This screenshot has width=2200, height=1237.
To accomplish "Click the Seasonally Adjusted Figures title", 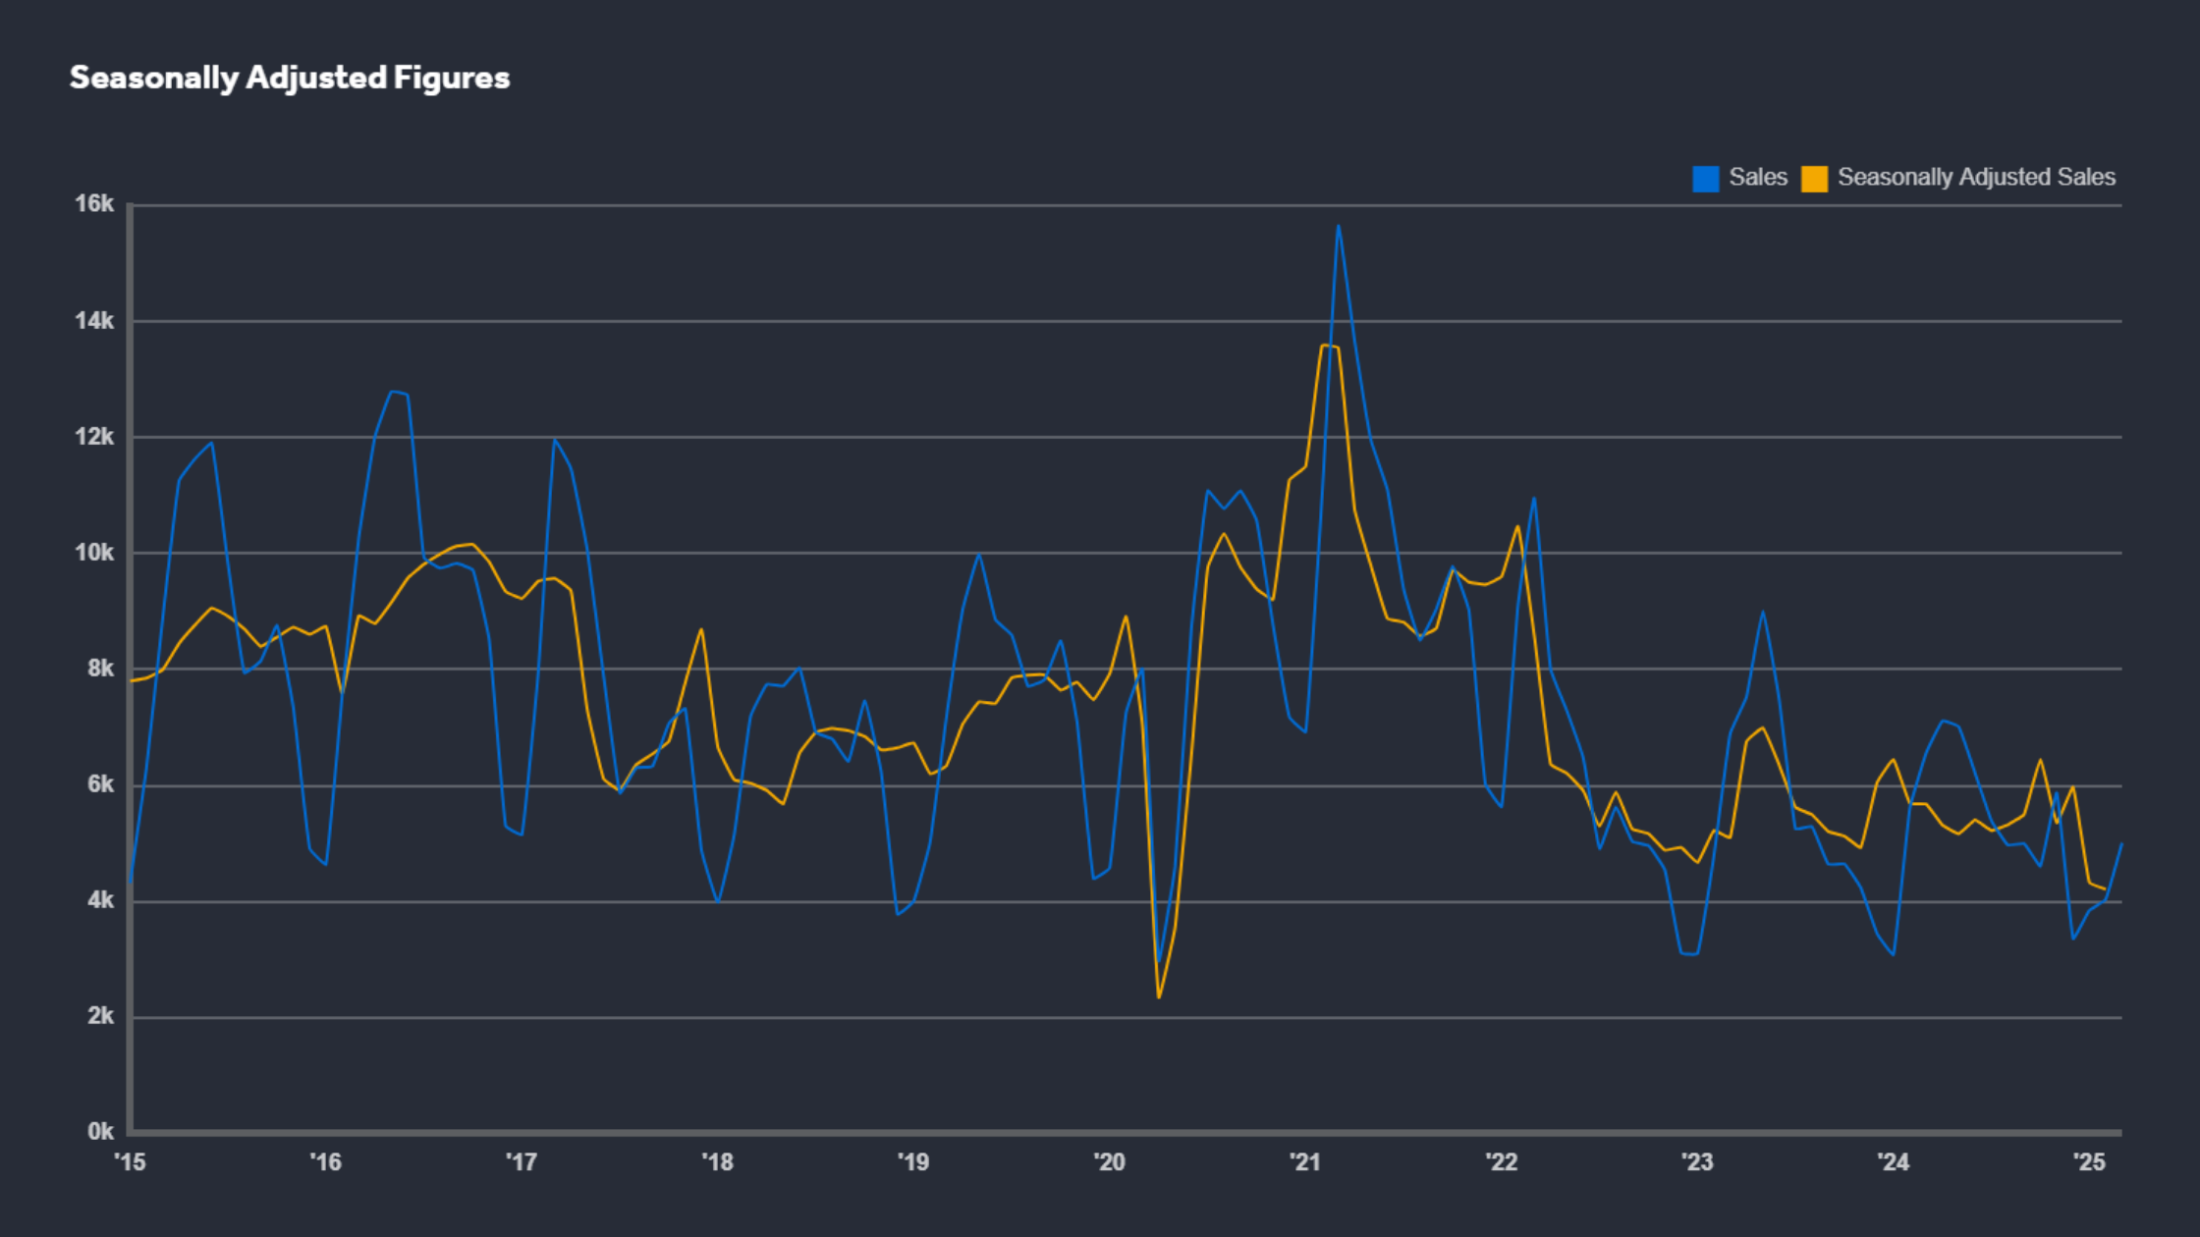I will pyautogui.click(x=289, y=78).
